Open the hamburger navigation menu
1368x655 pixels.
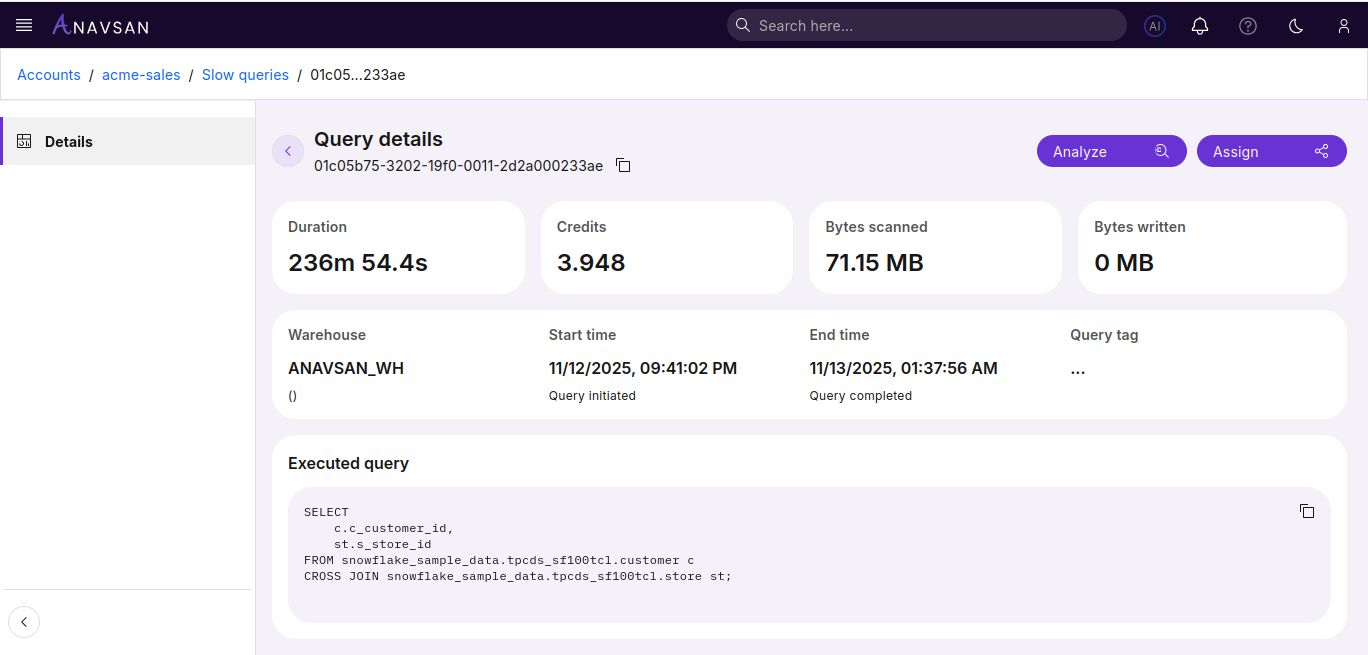(x=23, y=24)
